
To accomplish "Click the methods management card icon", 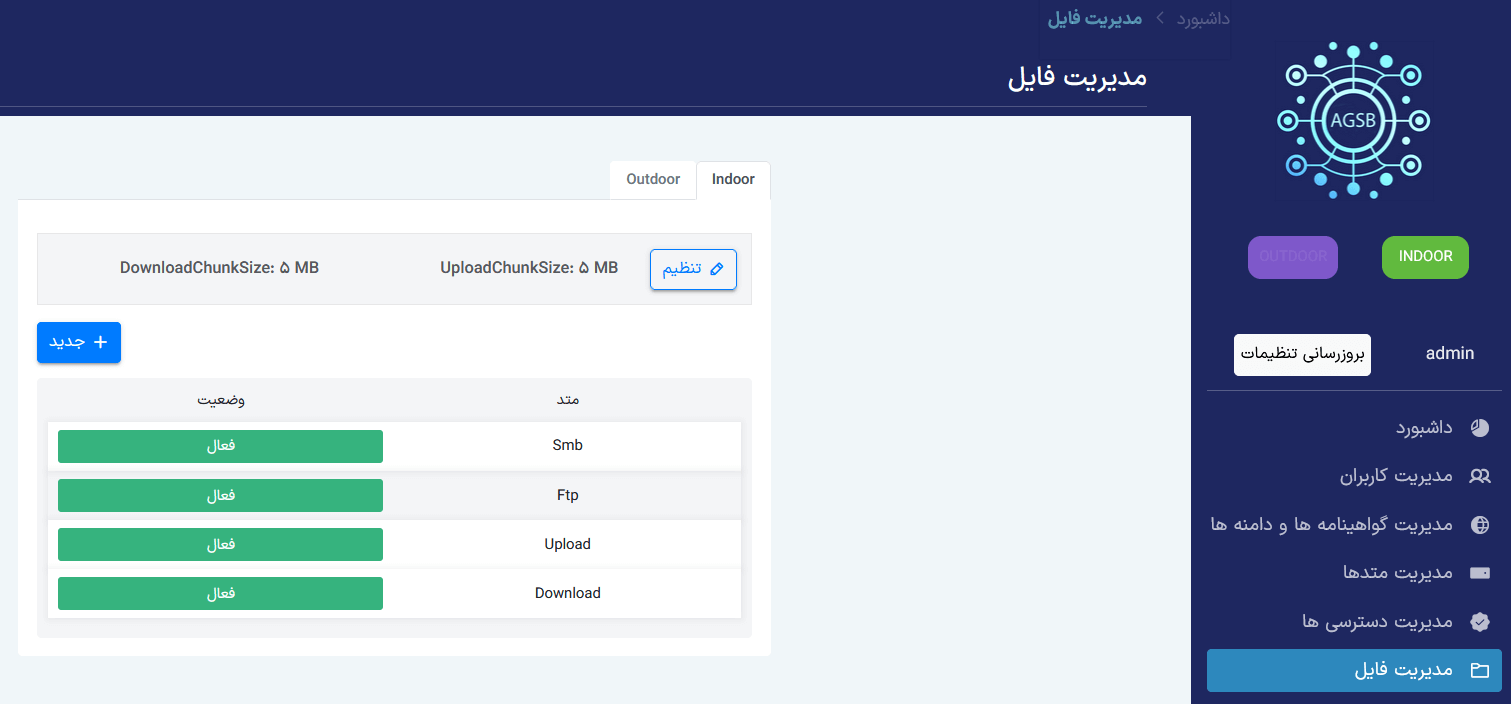I will (x=1479, y=573).
